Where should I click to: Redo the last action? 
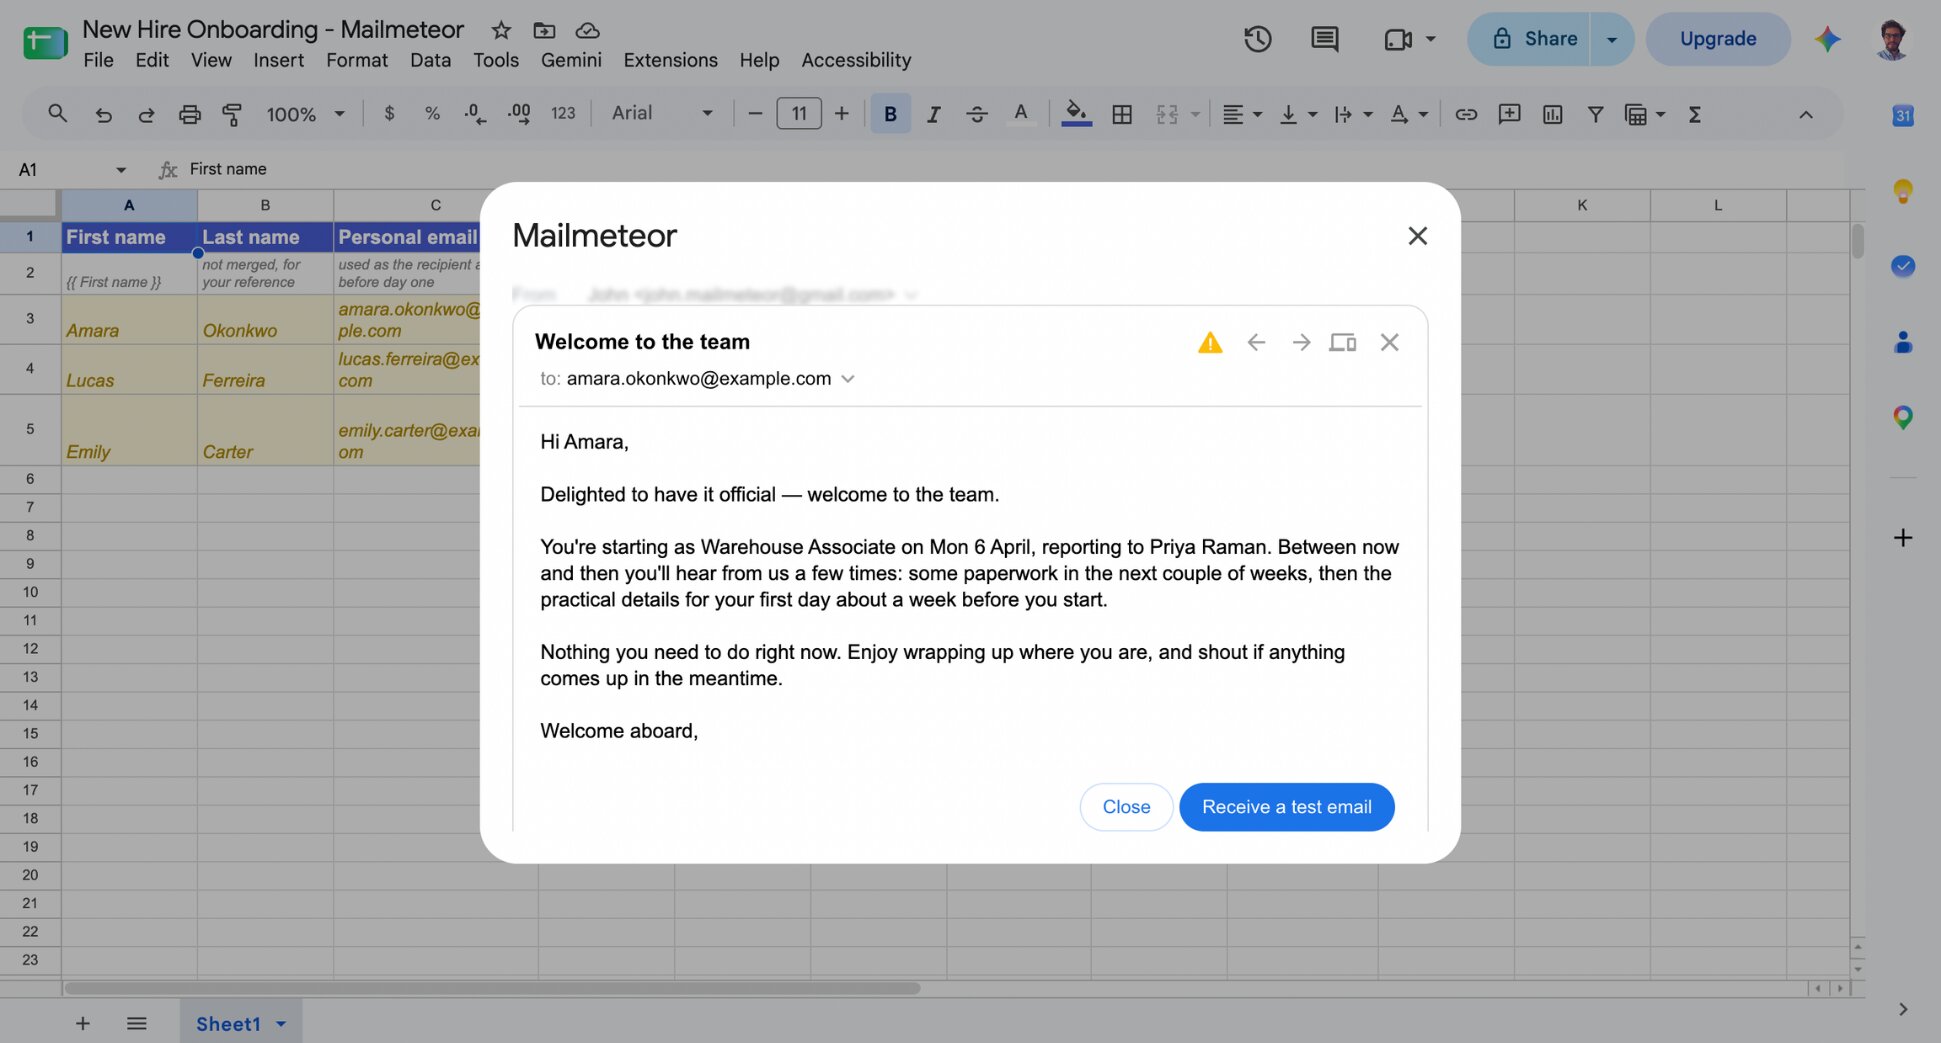(x=146, y=115)
